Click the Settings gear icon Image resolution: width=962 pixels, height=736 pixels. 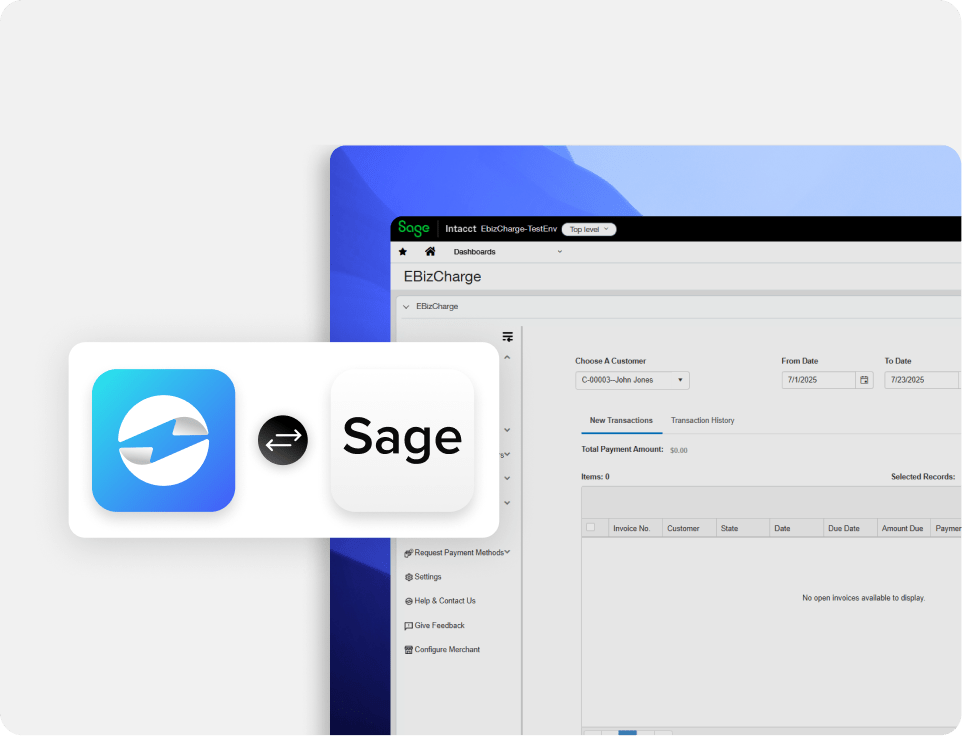coord(409,577)
